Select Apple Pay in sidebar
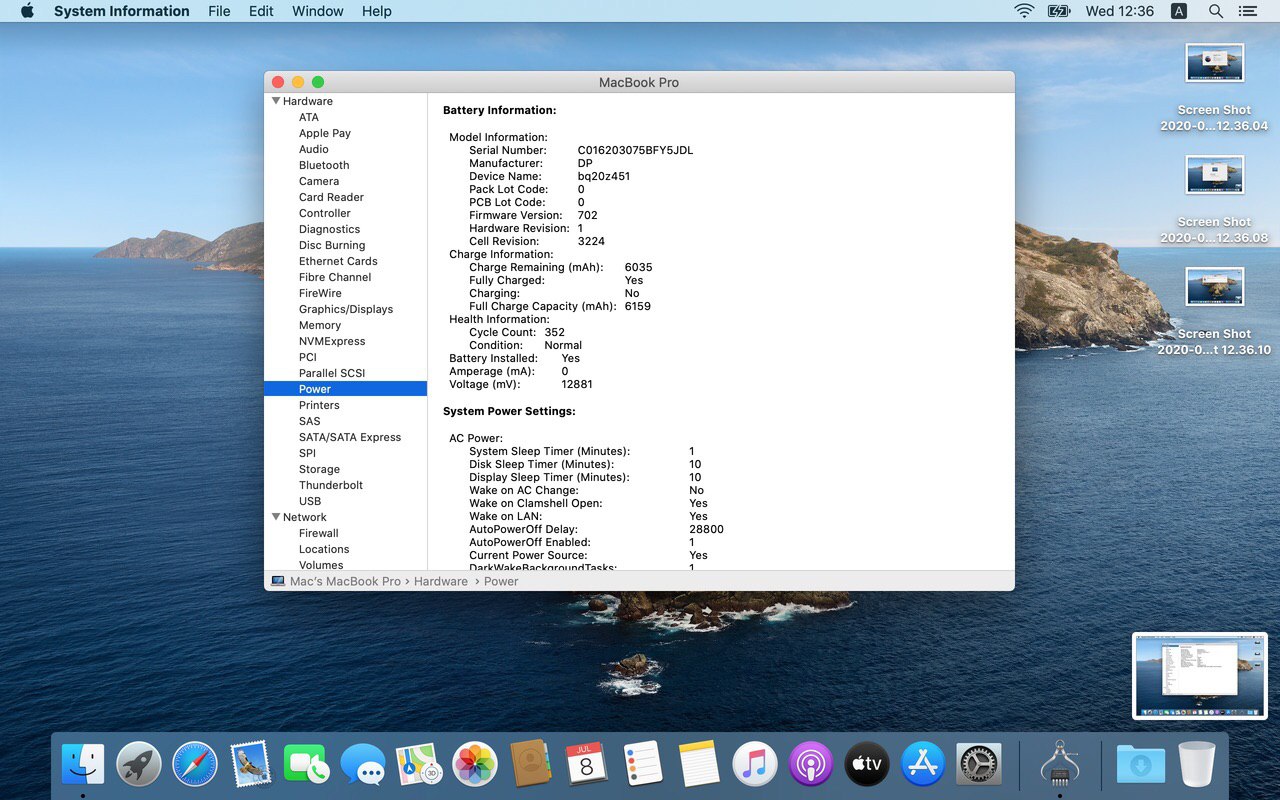This screenshot has width=1280, height=800. [x=325, y=133]
